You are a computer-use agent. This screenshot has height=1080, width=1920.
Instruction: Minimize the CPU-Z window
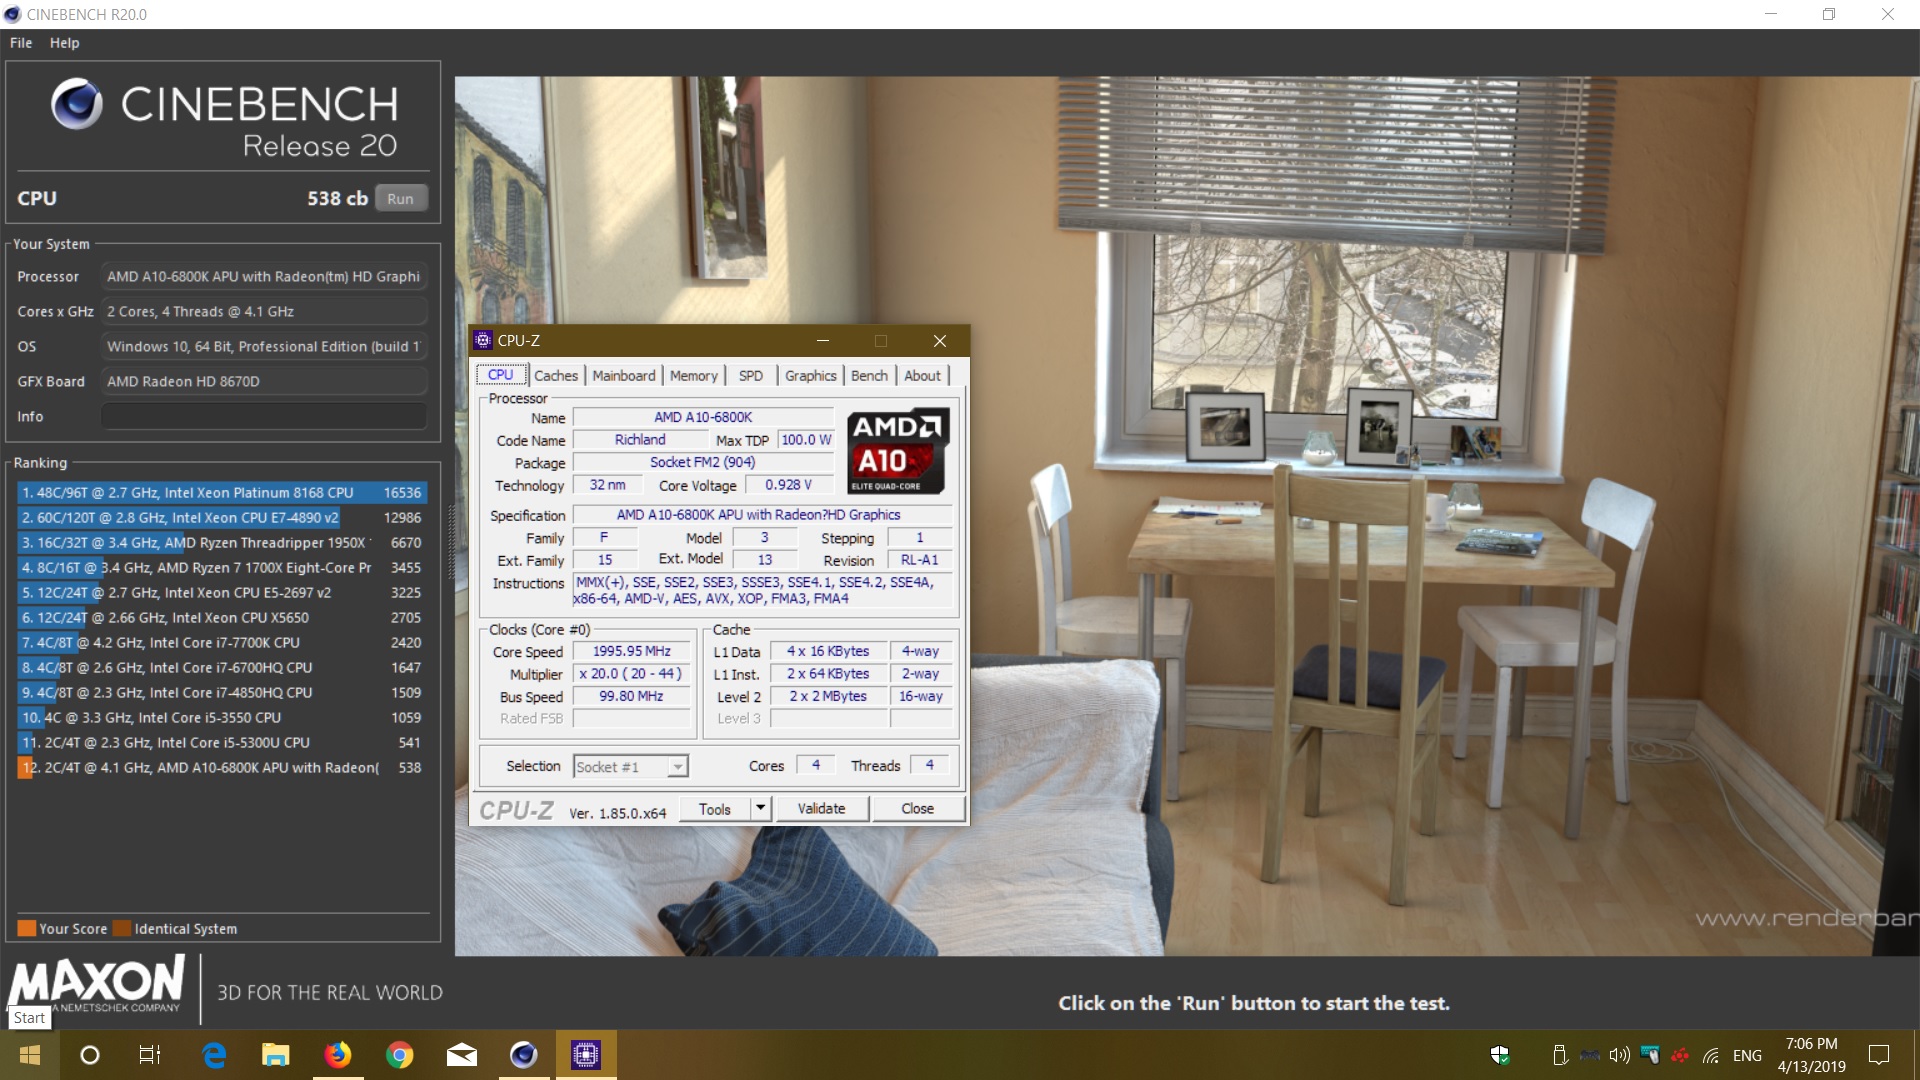tap(823, 341)
